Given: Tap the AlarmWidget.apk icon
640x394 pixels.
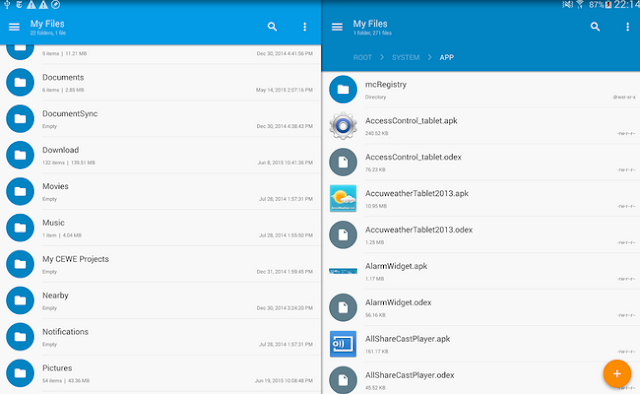Looking at the screenshot, I should (x=343, y=271).
